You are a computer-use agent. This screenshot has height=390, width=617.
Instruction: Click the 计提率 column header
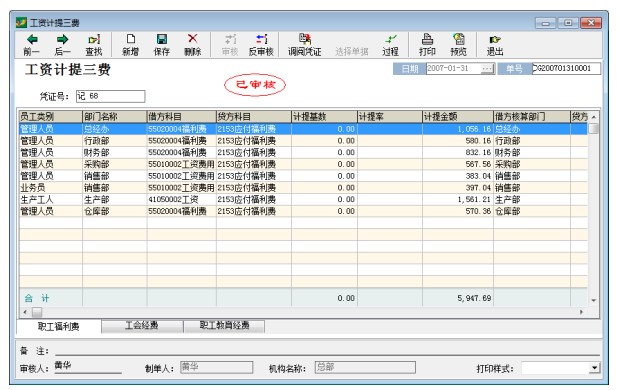tap(390, 116)
